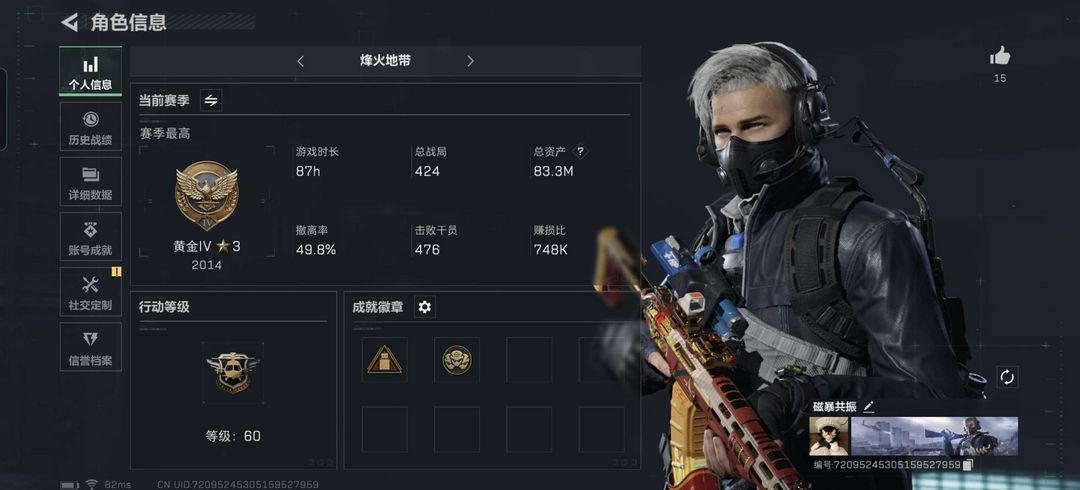Switch to previous mode with left chevron
The width and height of the screenshot is (1080, 490).
click(x=300, y=61)
